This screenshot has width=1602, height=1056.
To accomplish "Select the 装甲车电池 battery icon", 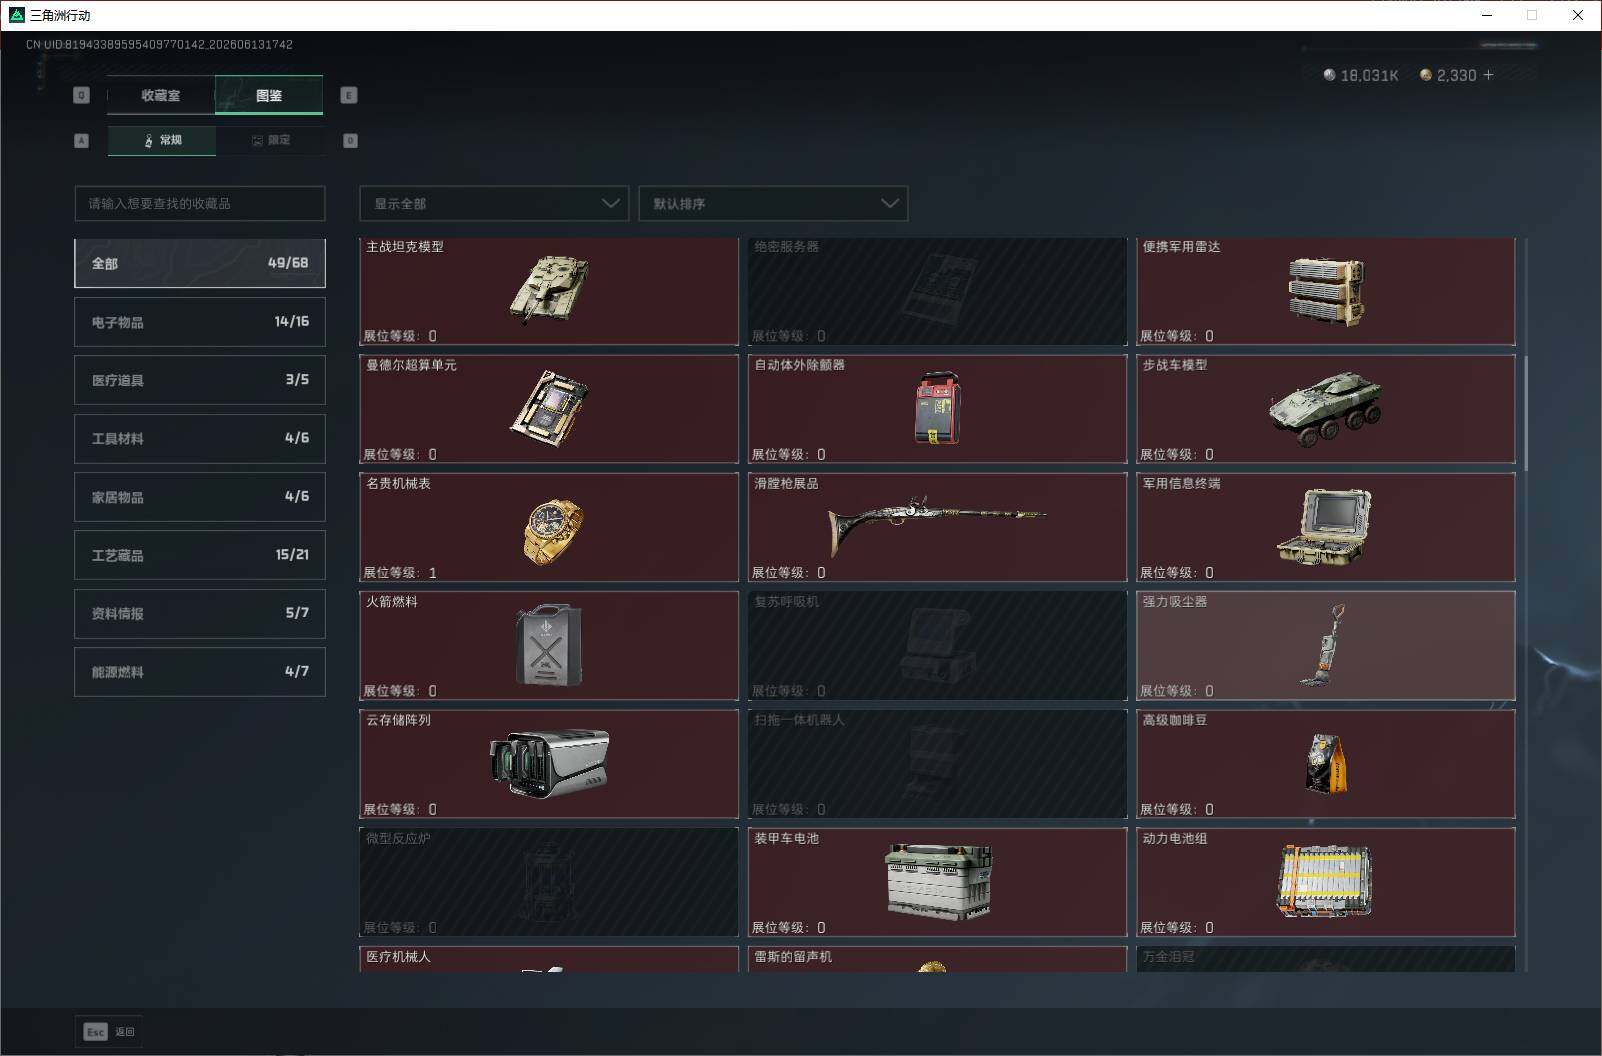I will click(938, 880).
